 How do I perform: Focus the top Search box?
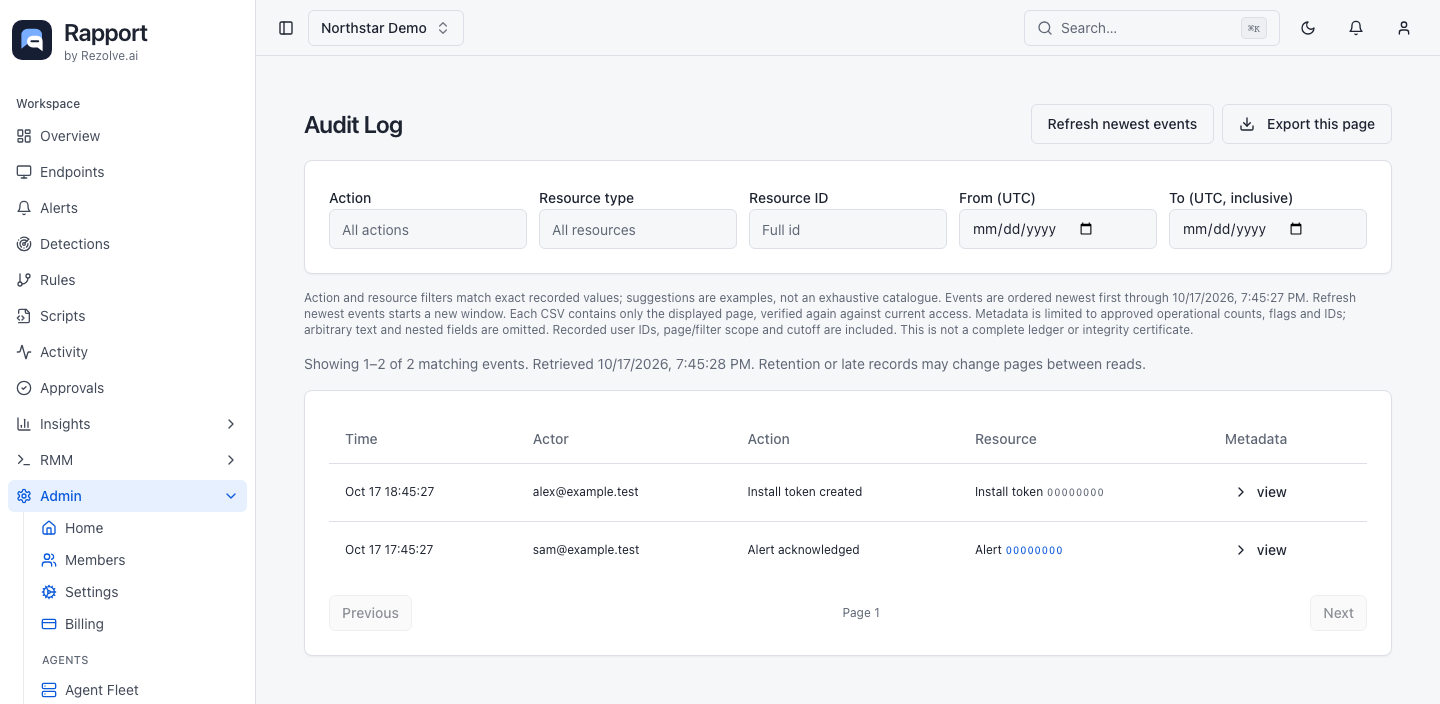pos(1152,28)
